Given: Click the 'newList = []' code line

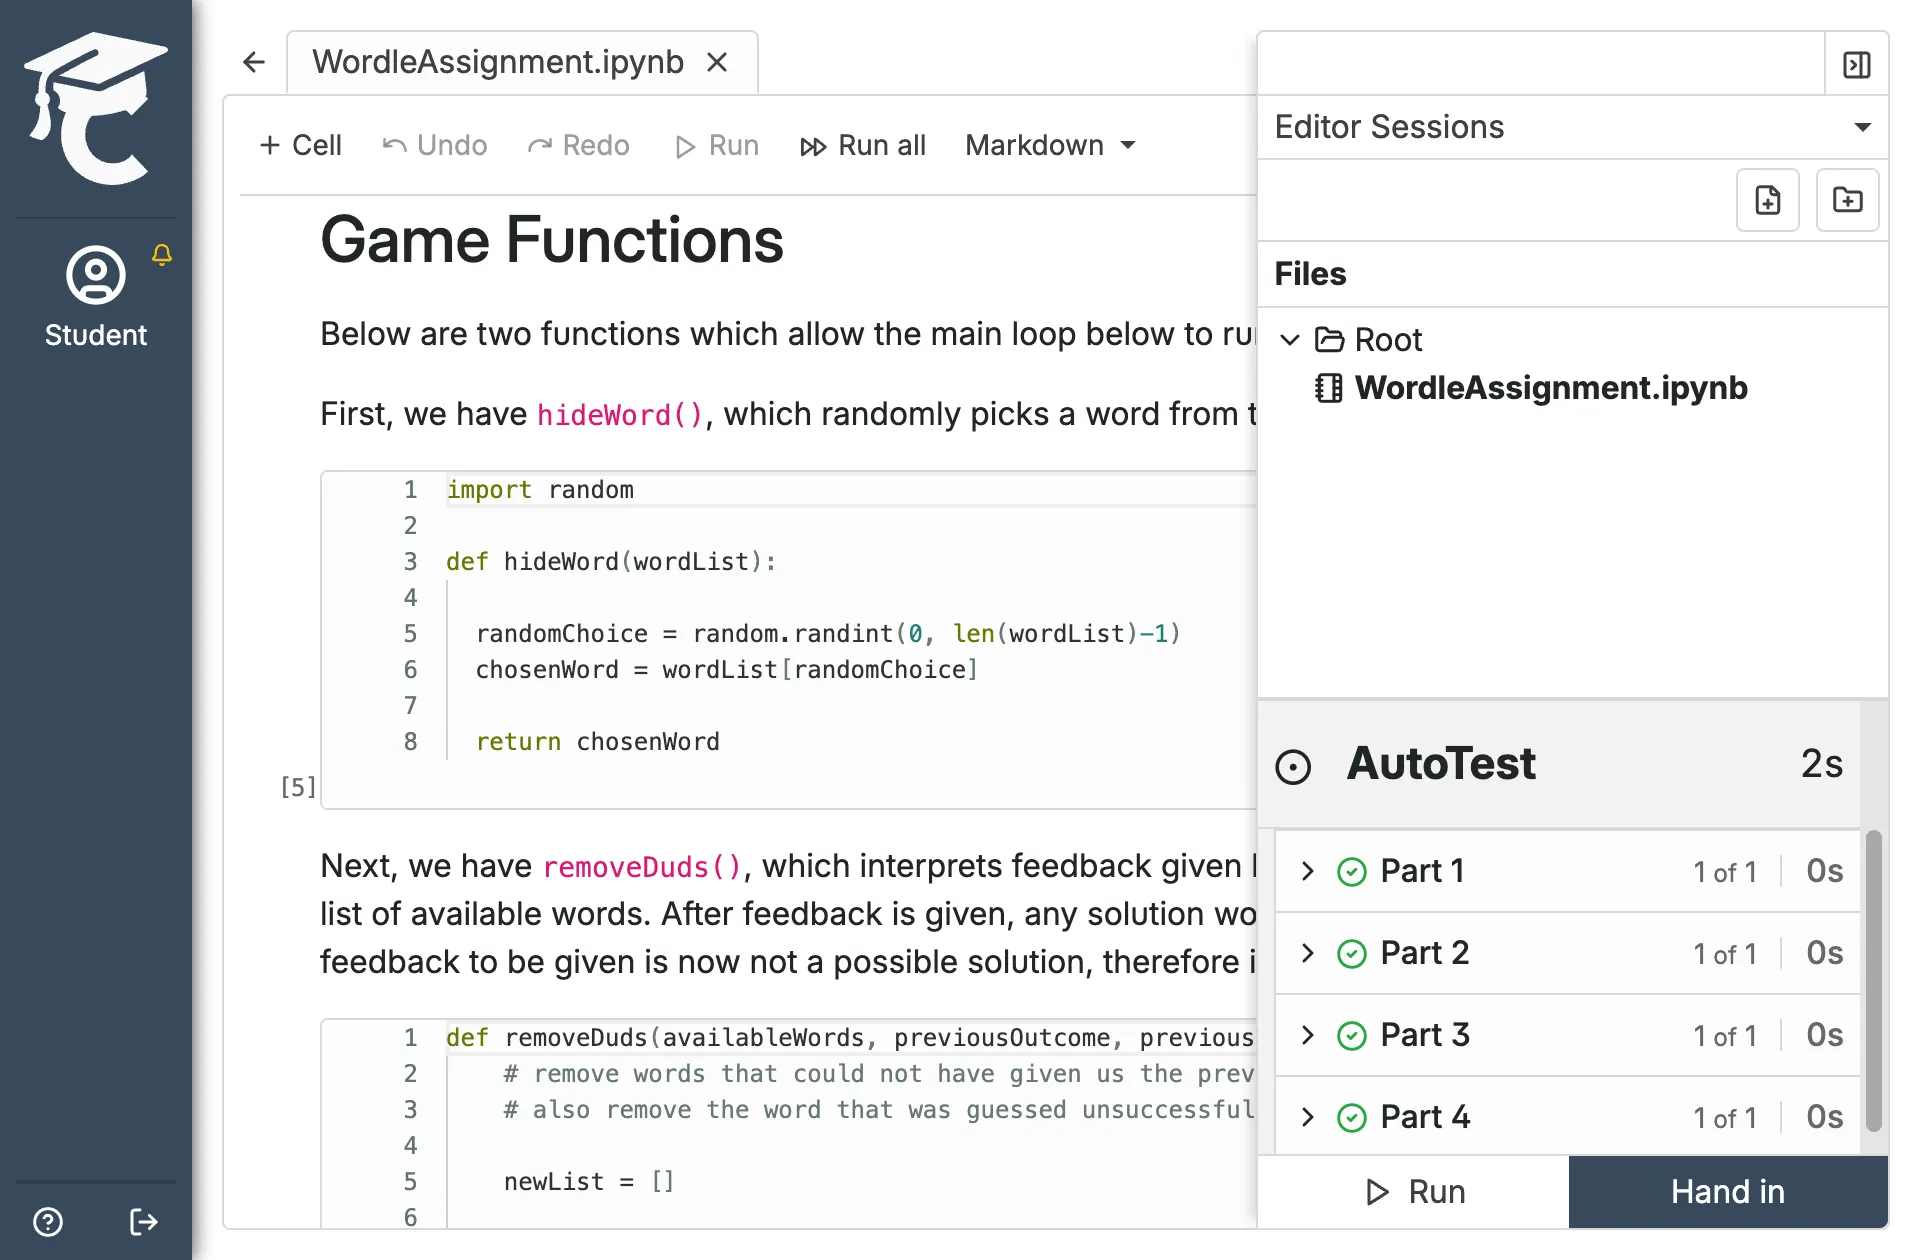Looking at the screenshot, I should (x=589, y=1182).
